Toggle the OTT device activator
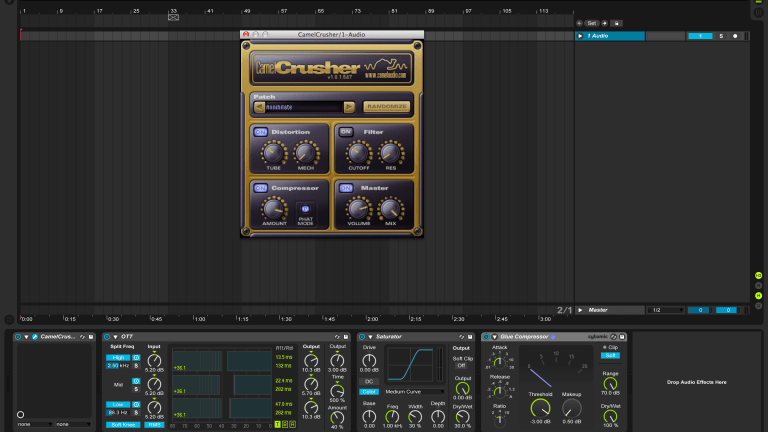 point(107,337)
